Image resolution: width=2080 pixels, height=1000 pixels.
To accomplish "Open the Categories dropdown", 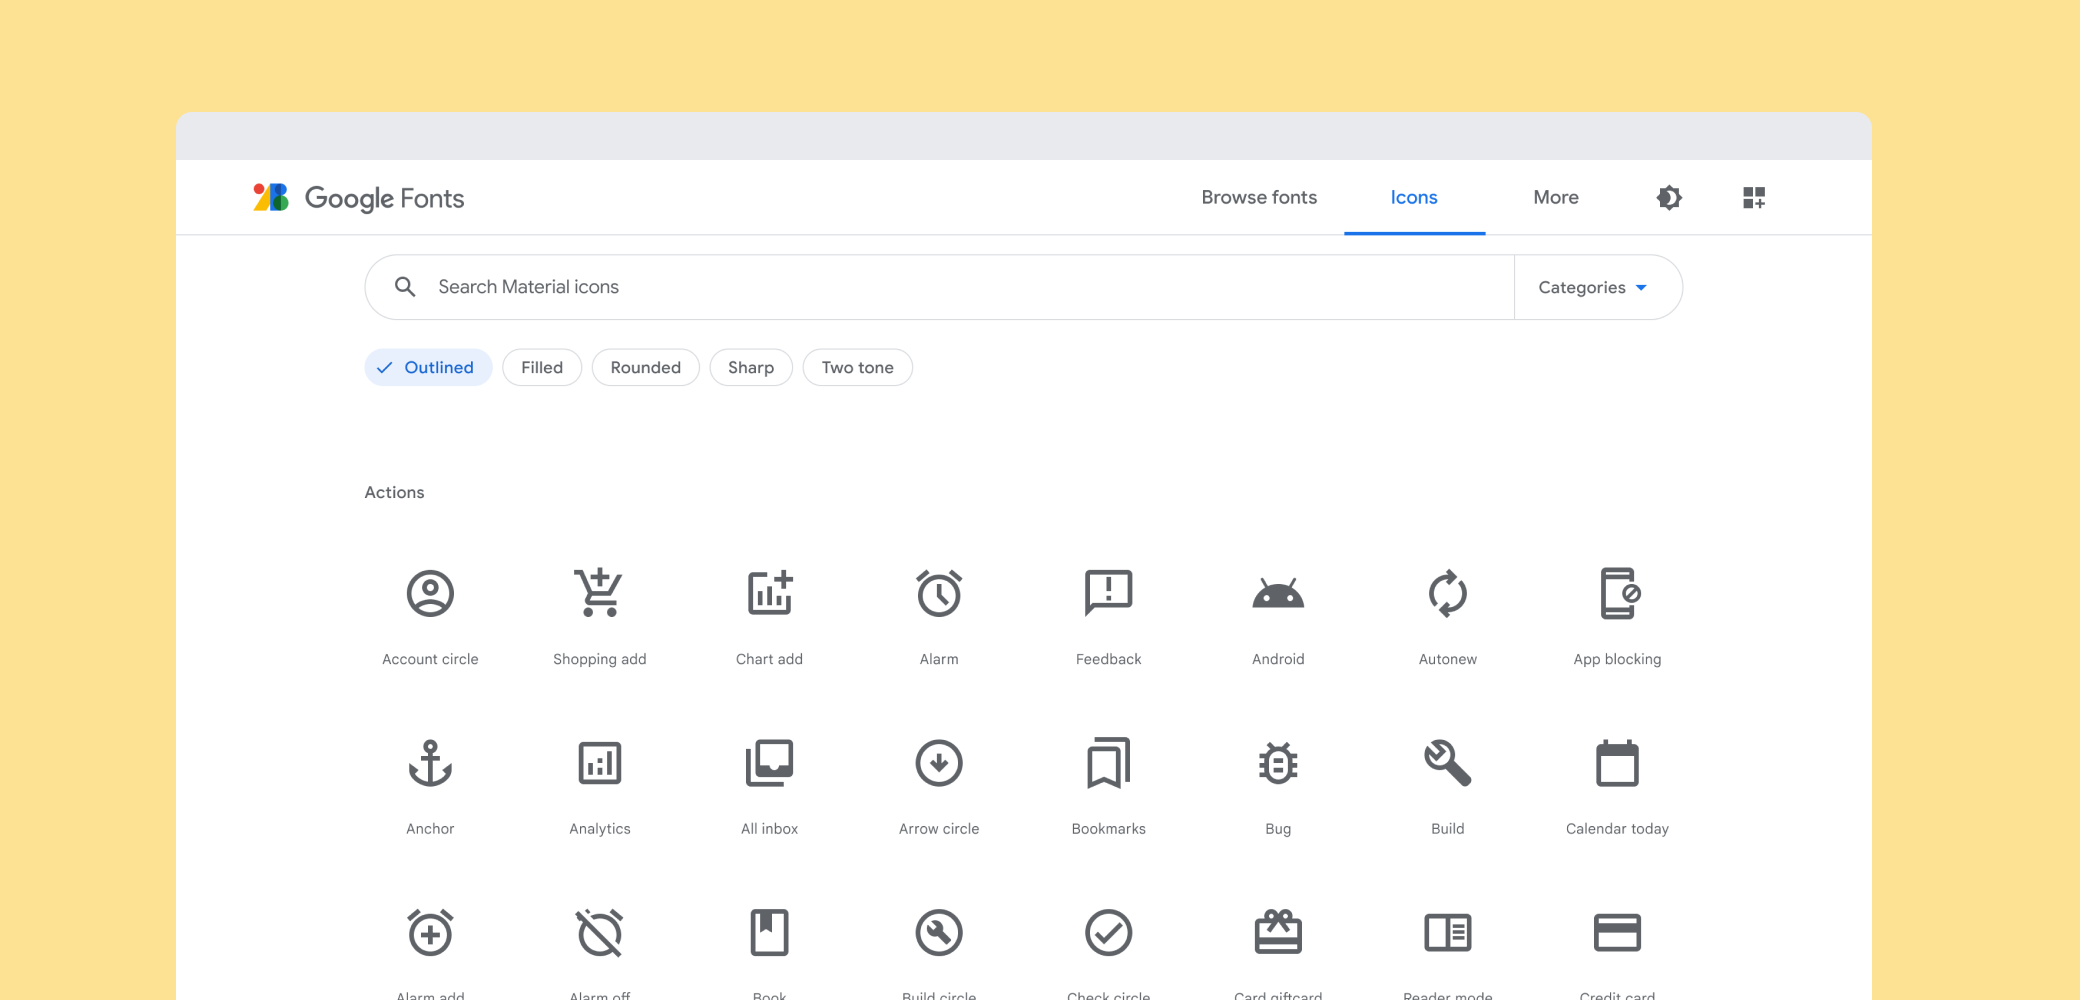I will [x=1596, y=287].
